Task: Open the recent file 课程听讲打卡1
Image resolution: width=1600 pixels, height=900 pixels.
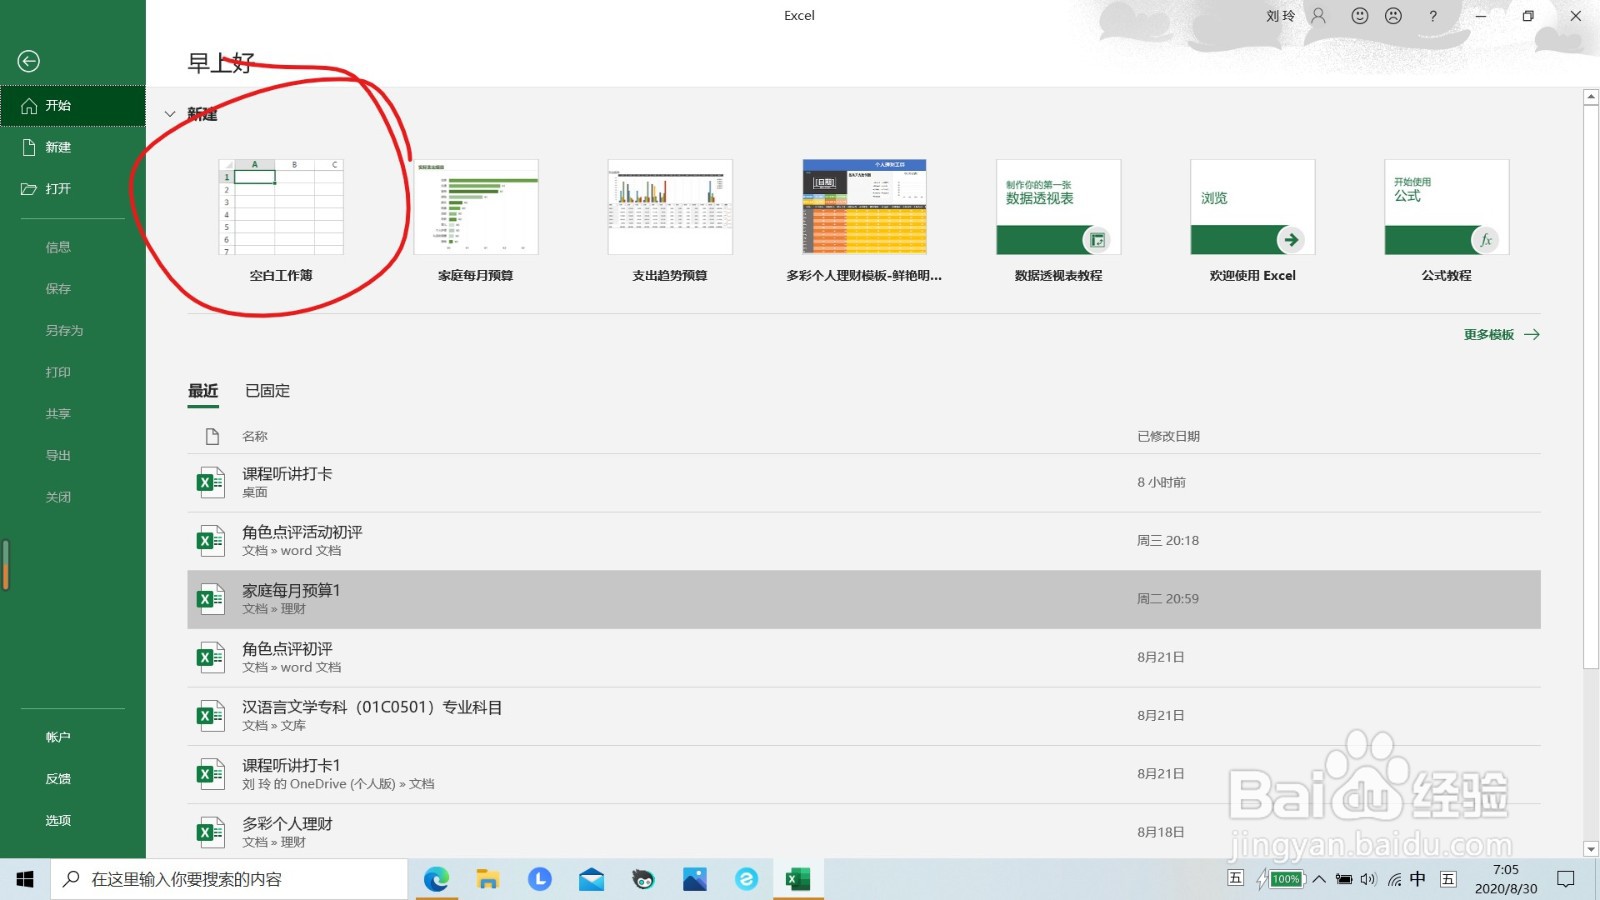Action: coord(864,775)
